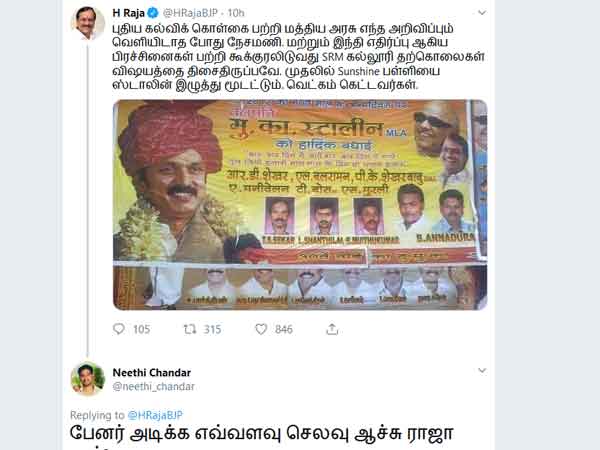Image resolution: width=600 pixels, height=450 pixels.
Task: Open the attached banner photo
Action: pos(300,205)
